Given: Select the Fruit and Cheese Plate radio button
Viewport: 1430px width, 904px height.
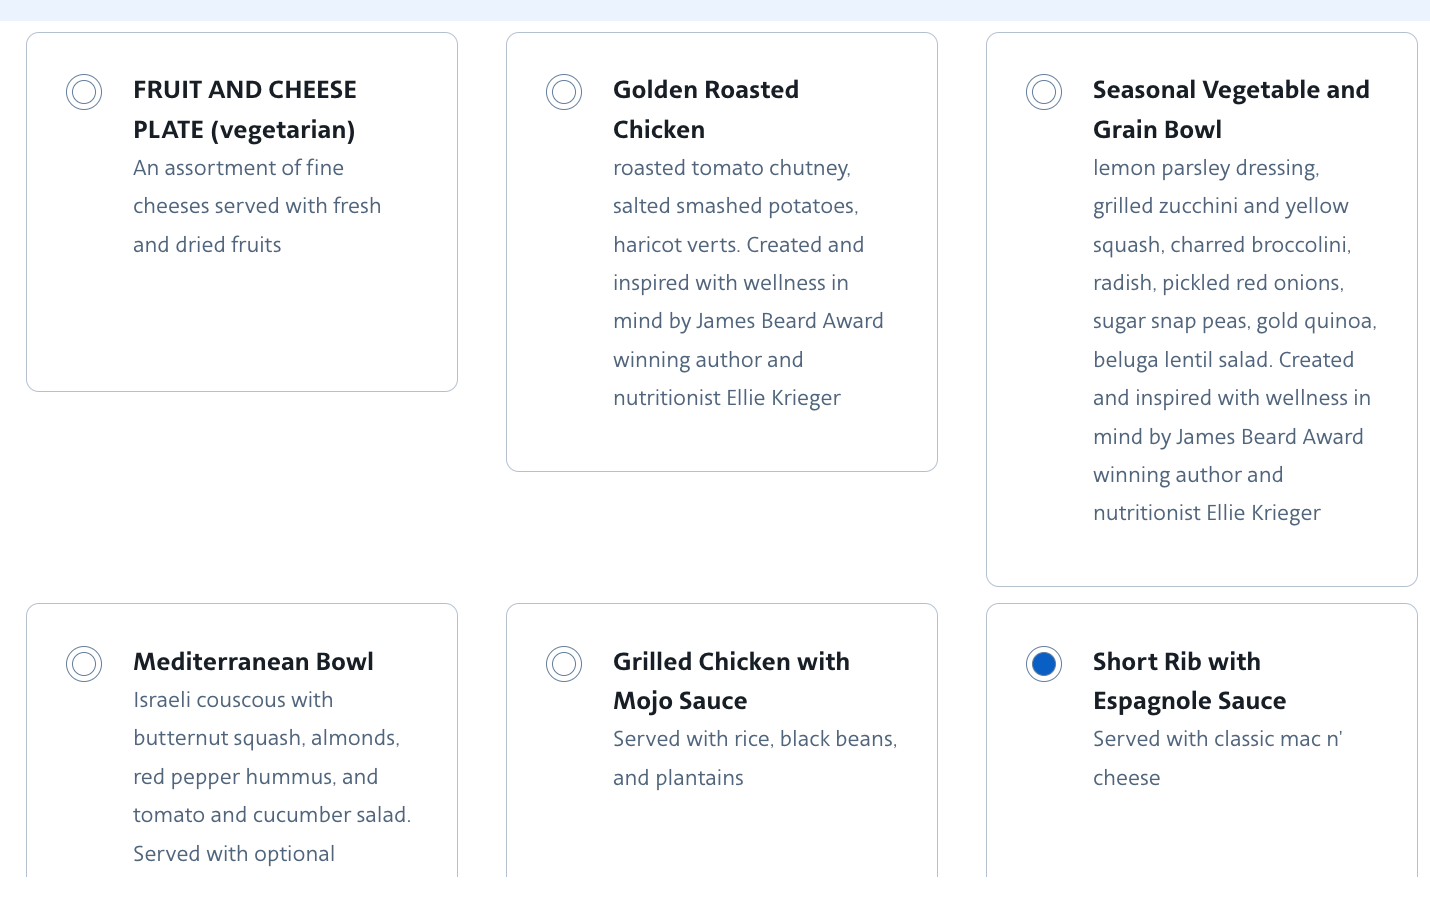Looking at the screenshot, I should tap(84, 92).
